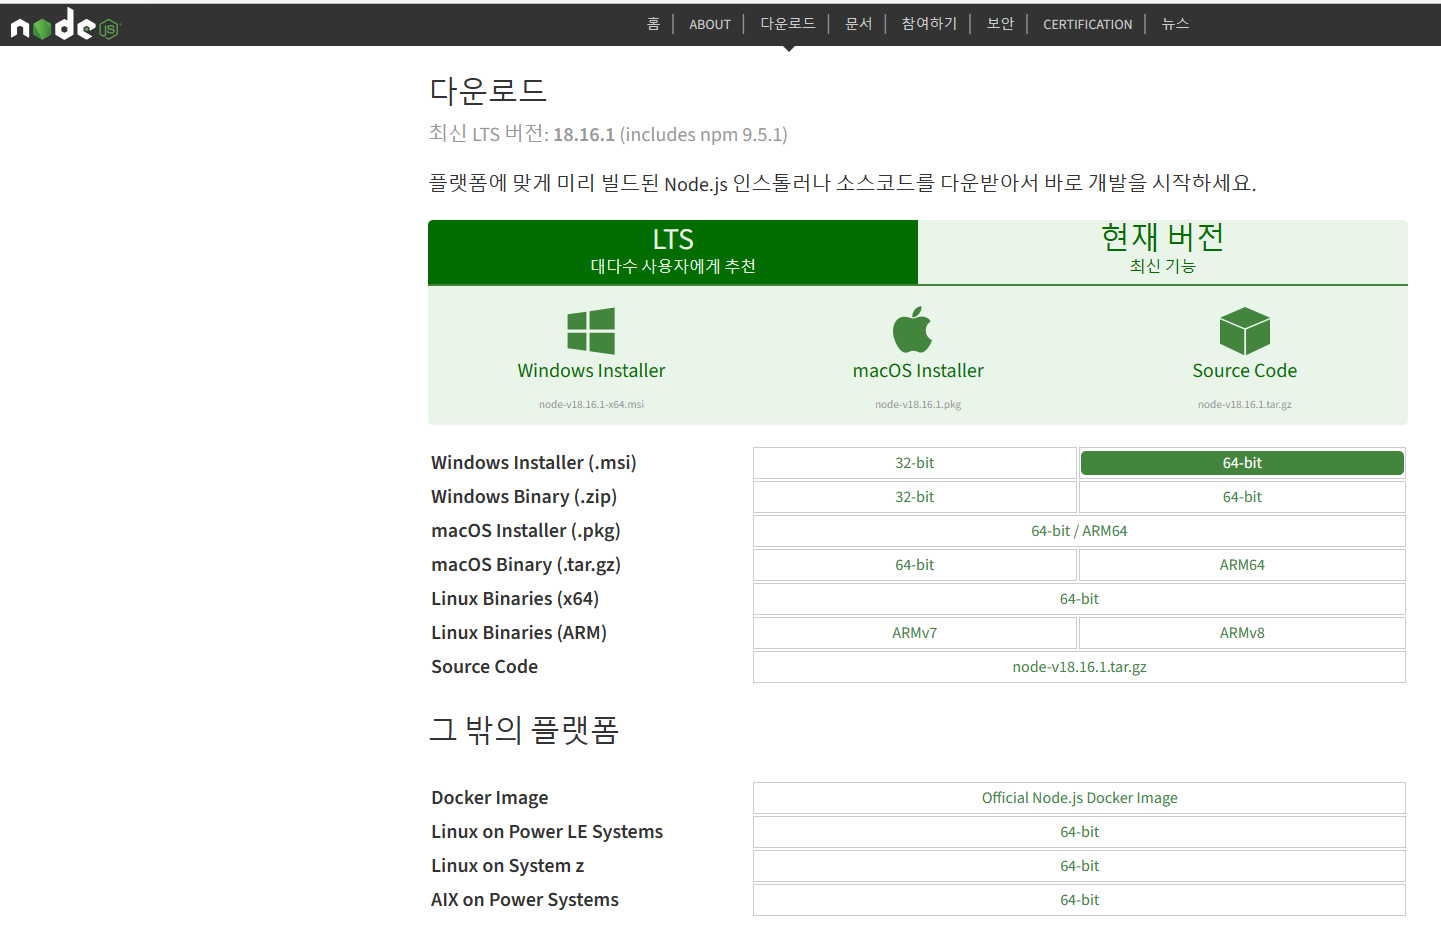Download Windows Binary (.zip) 64-bit

pos(1242,497)
